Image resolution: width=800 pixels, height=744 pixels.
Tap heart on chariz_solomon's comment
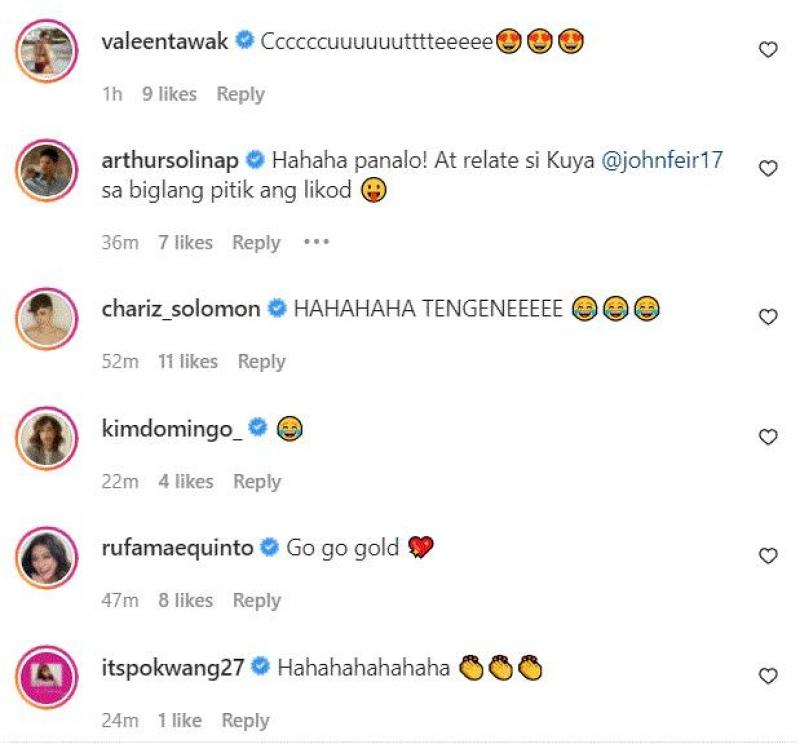click(x=768, y=317)
